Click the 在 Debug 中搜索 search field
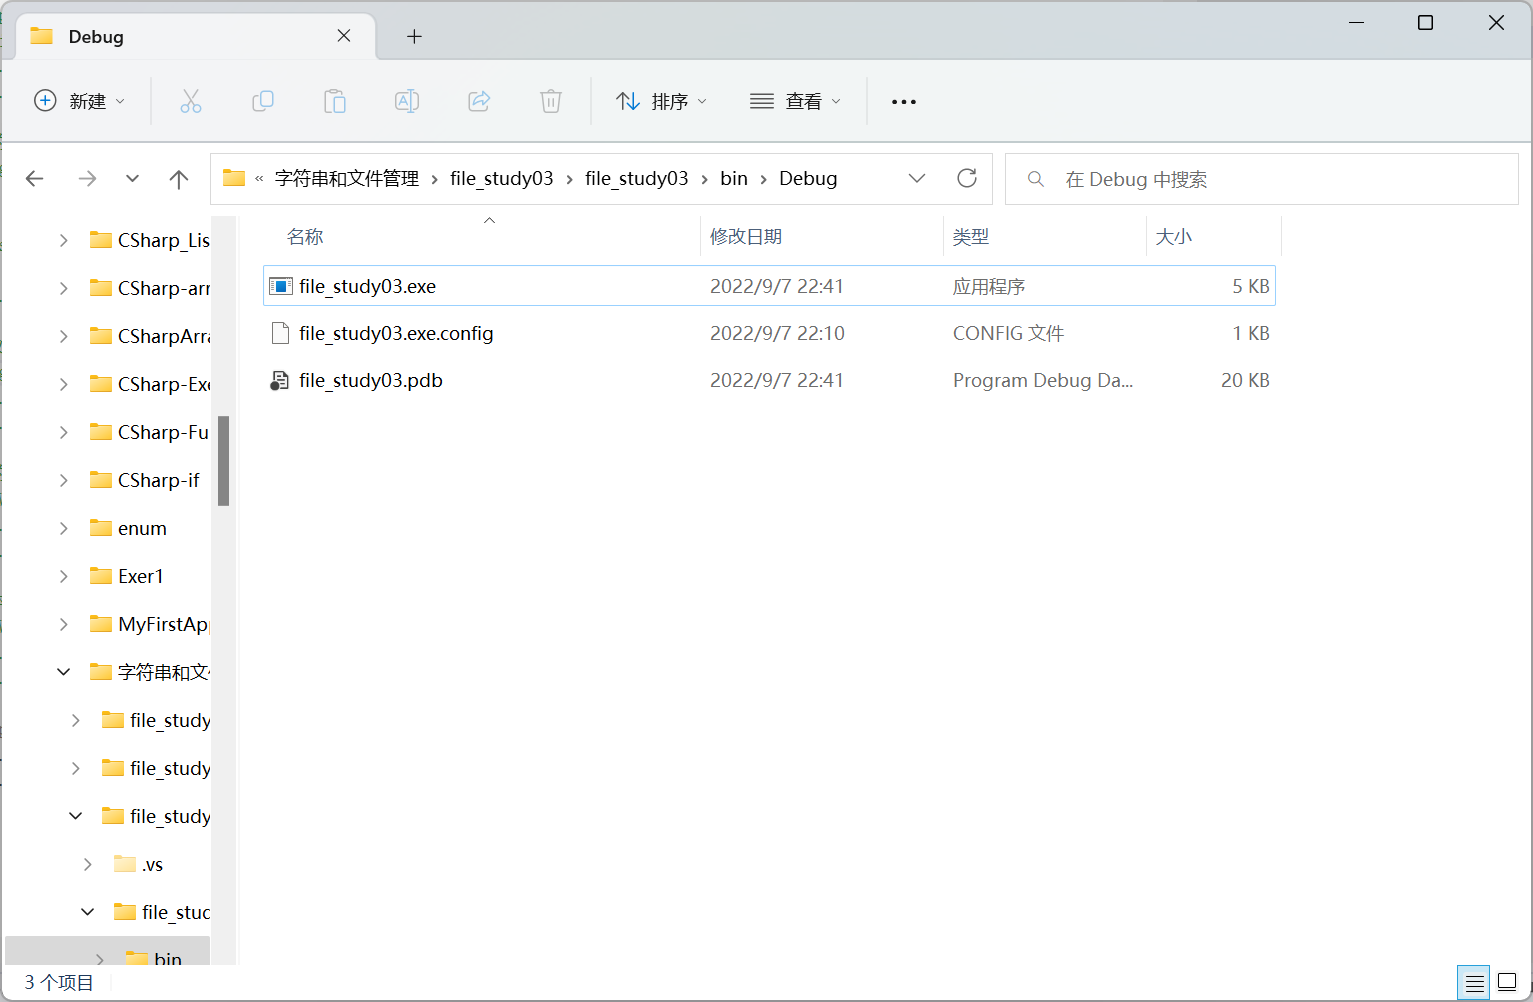This screenshot has width=1533, height=1002. coord(1262,179)
